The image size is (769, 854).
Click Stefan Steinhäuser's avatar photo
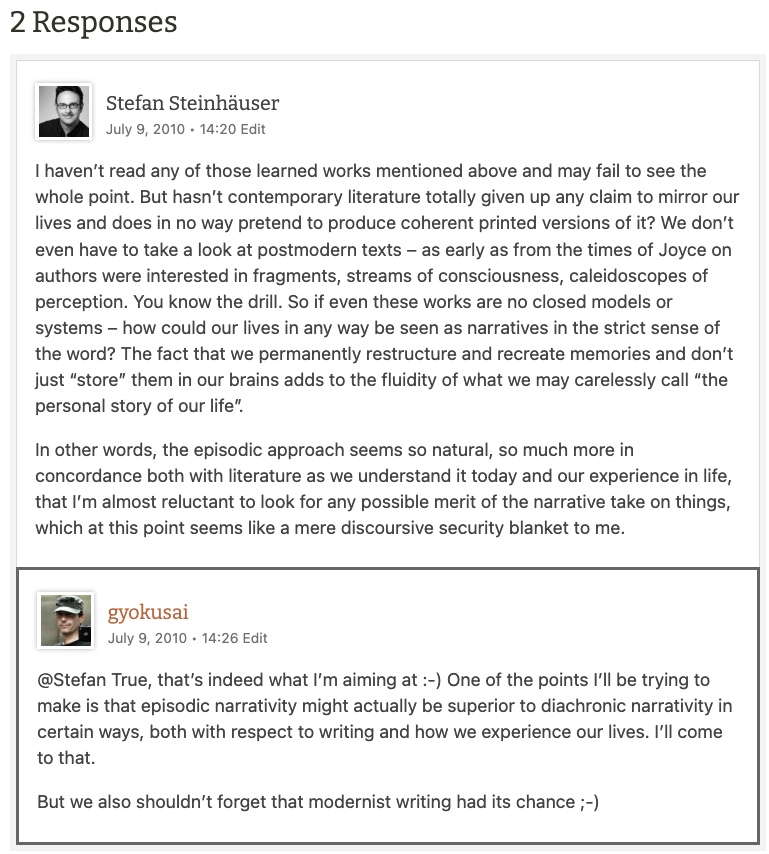pyautogui.click(x=64, y=110)
